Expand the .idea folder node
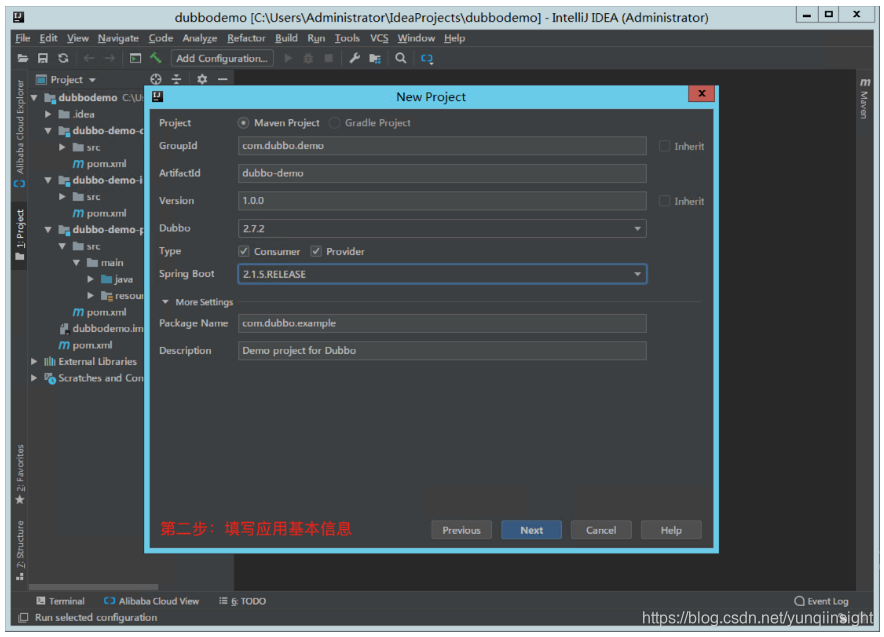884x637 pixels. pos(48,114)
